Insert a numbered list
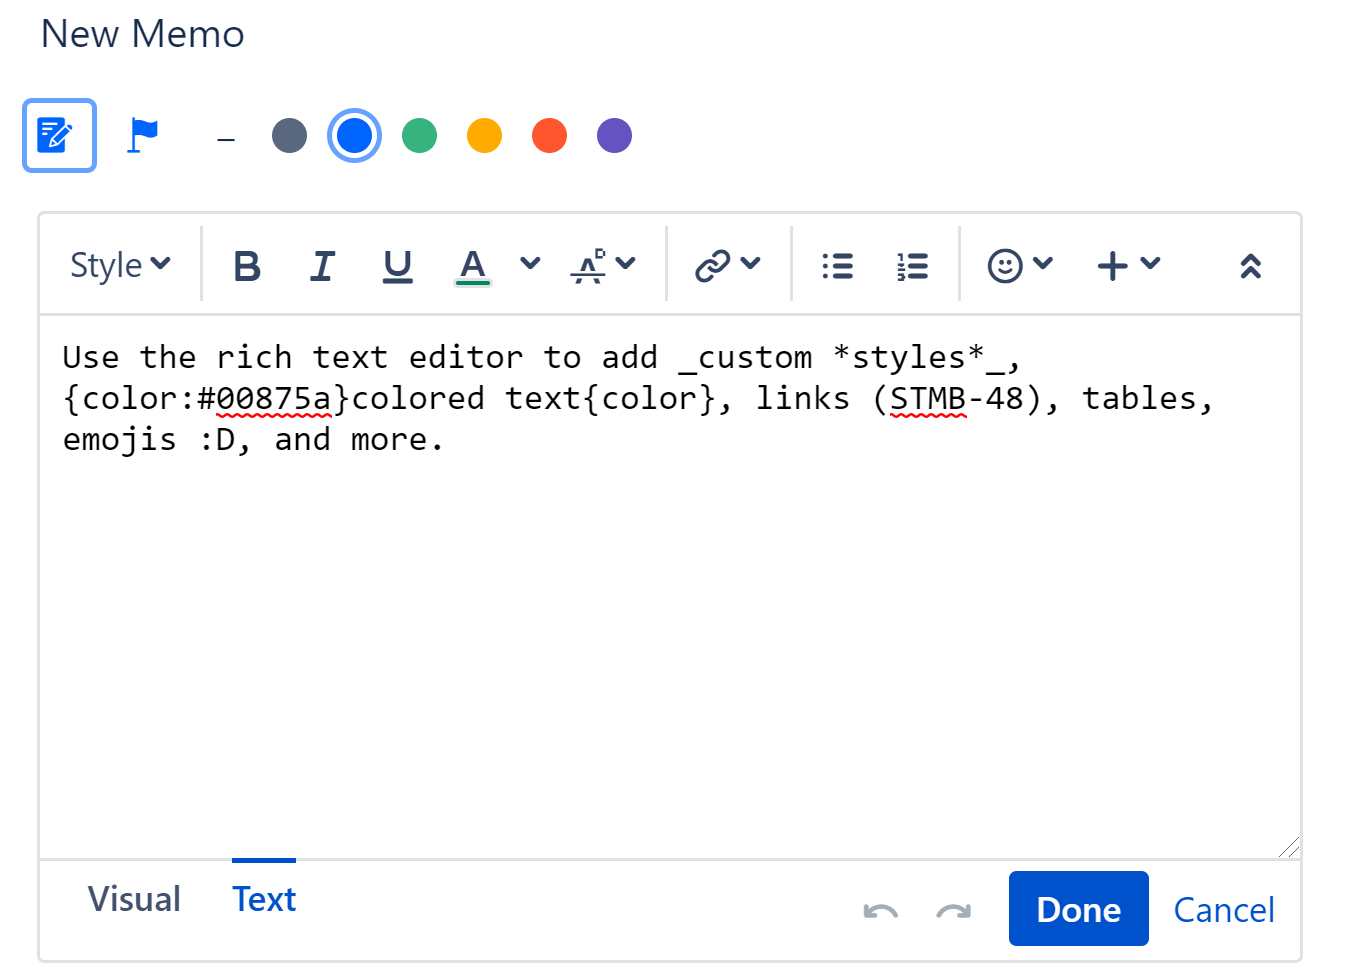The height and width of the screenshot is (969, 1354). click(x=912, y=266)
